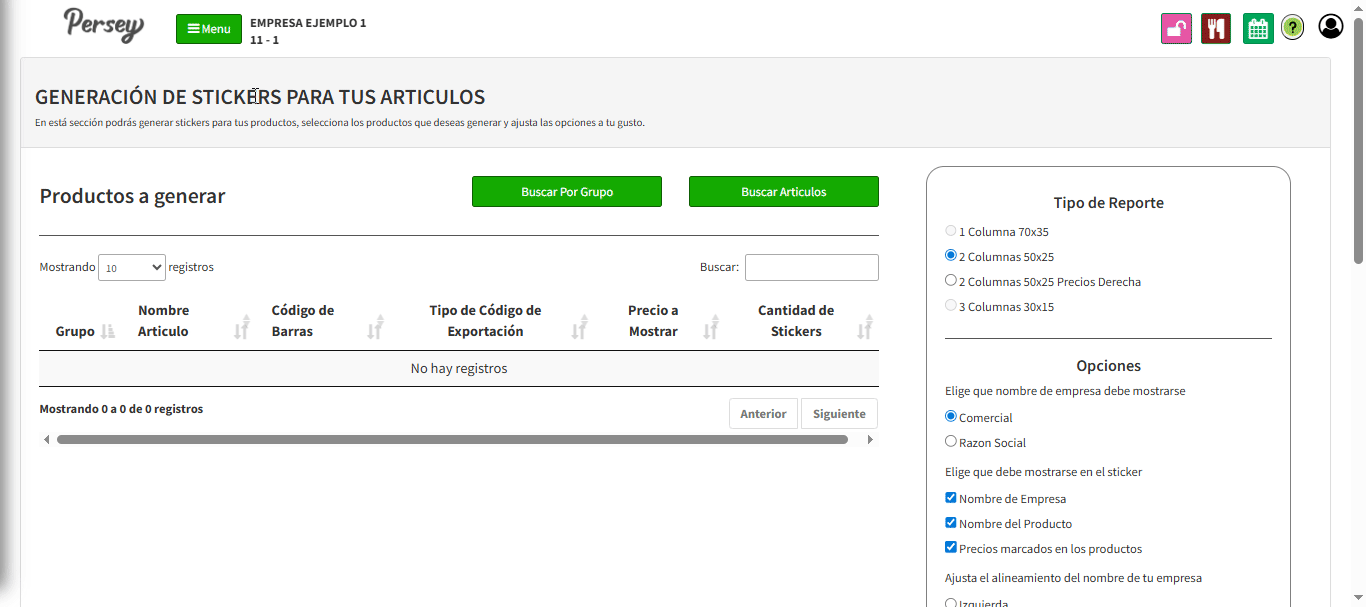Open the green Menu button

point(209,29)
